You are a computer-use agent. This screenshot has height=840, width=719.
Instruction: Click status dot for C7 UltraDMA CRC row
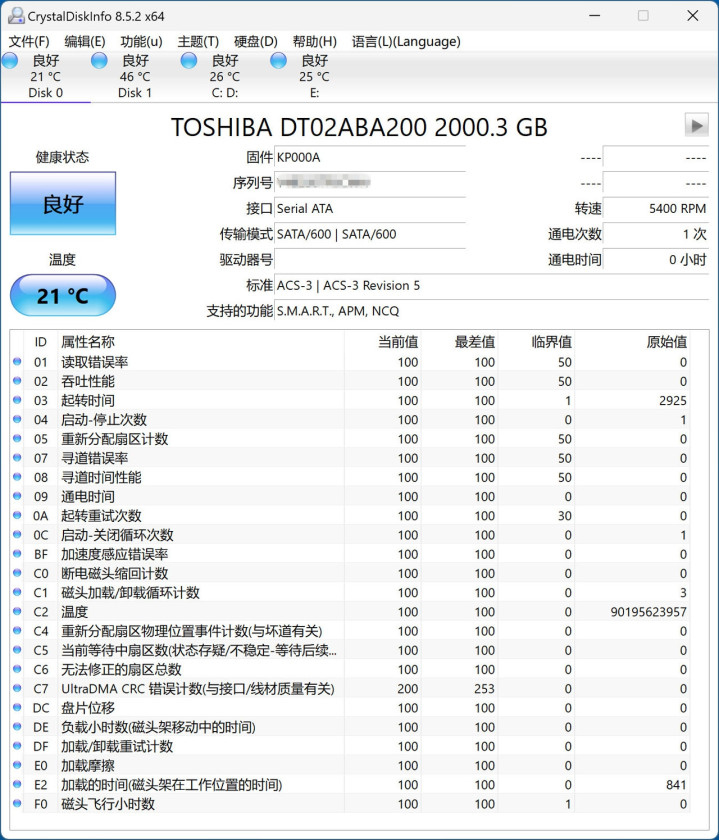click(x=17, y=688)
